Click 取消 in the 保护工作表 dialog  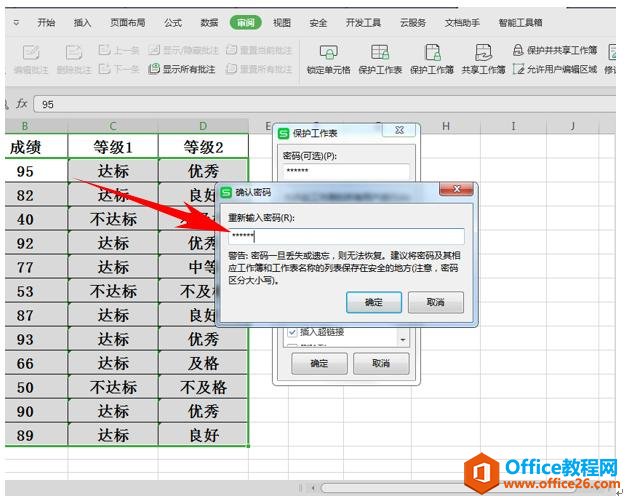click(381, 363)
